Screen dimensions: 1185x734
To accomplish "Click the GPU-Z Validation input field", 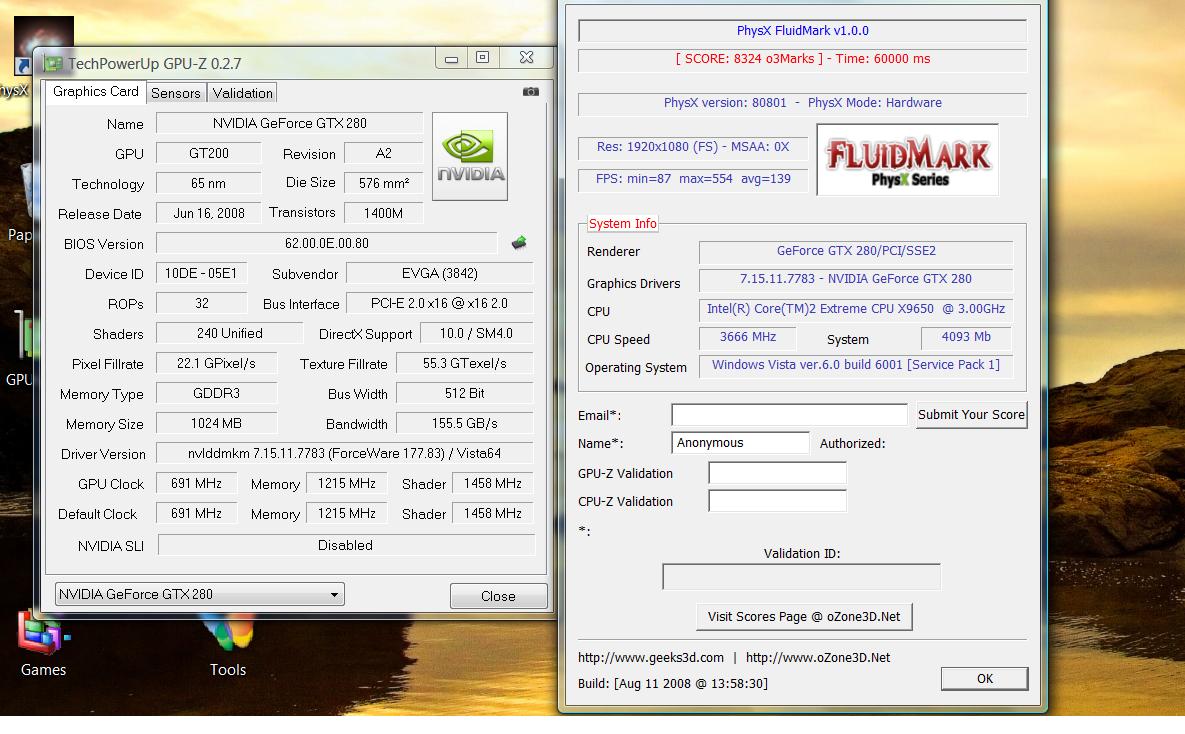I will 777,473.
